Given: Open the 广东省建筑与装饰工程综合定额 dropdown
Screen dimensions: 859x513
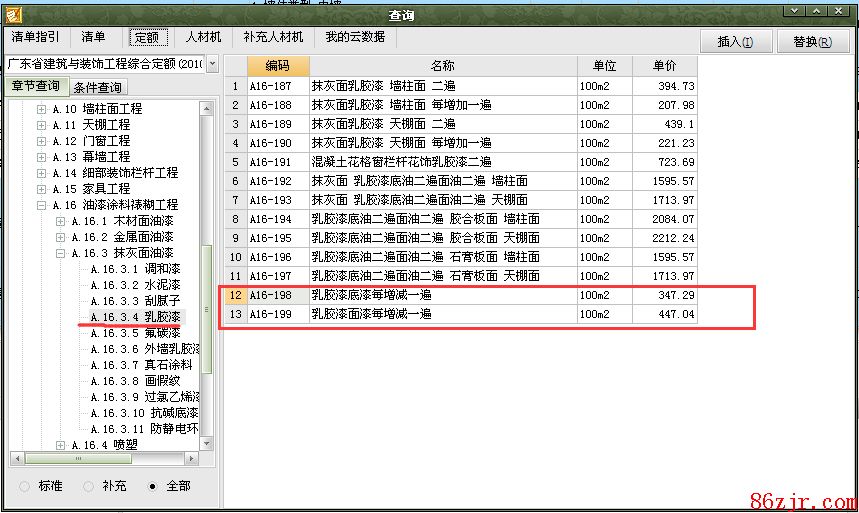Looking at the screenshot, I should (x=210, y=64).
